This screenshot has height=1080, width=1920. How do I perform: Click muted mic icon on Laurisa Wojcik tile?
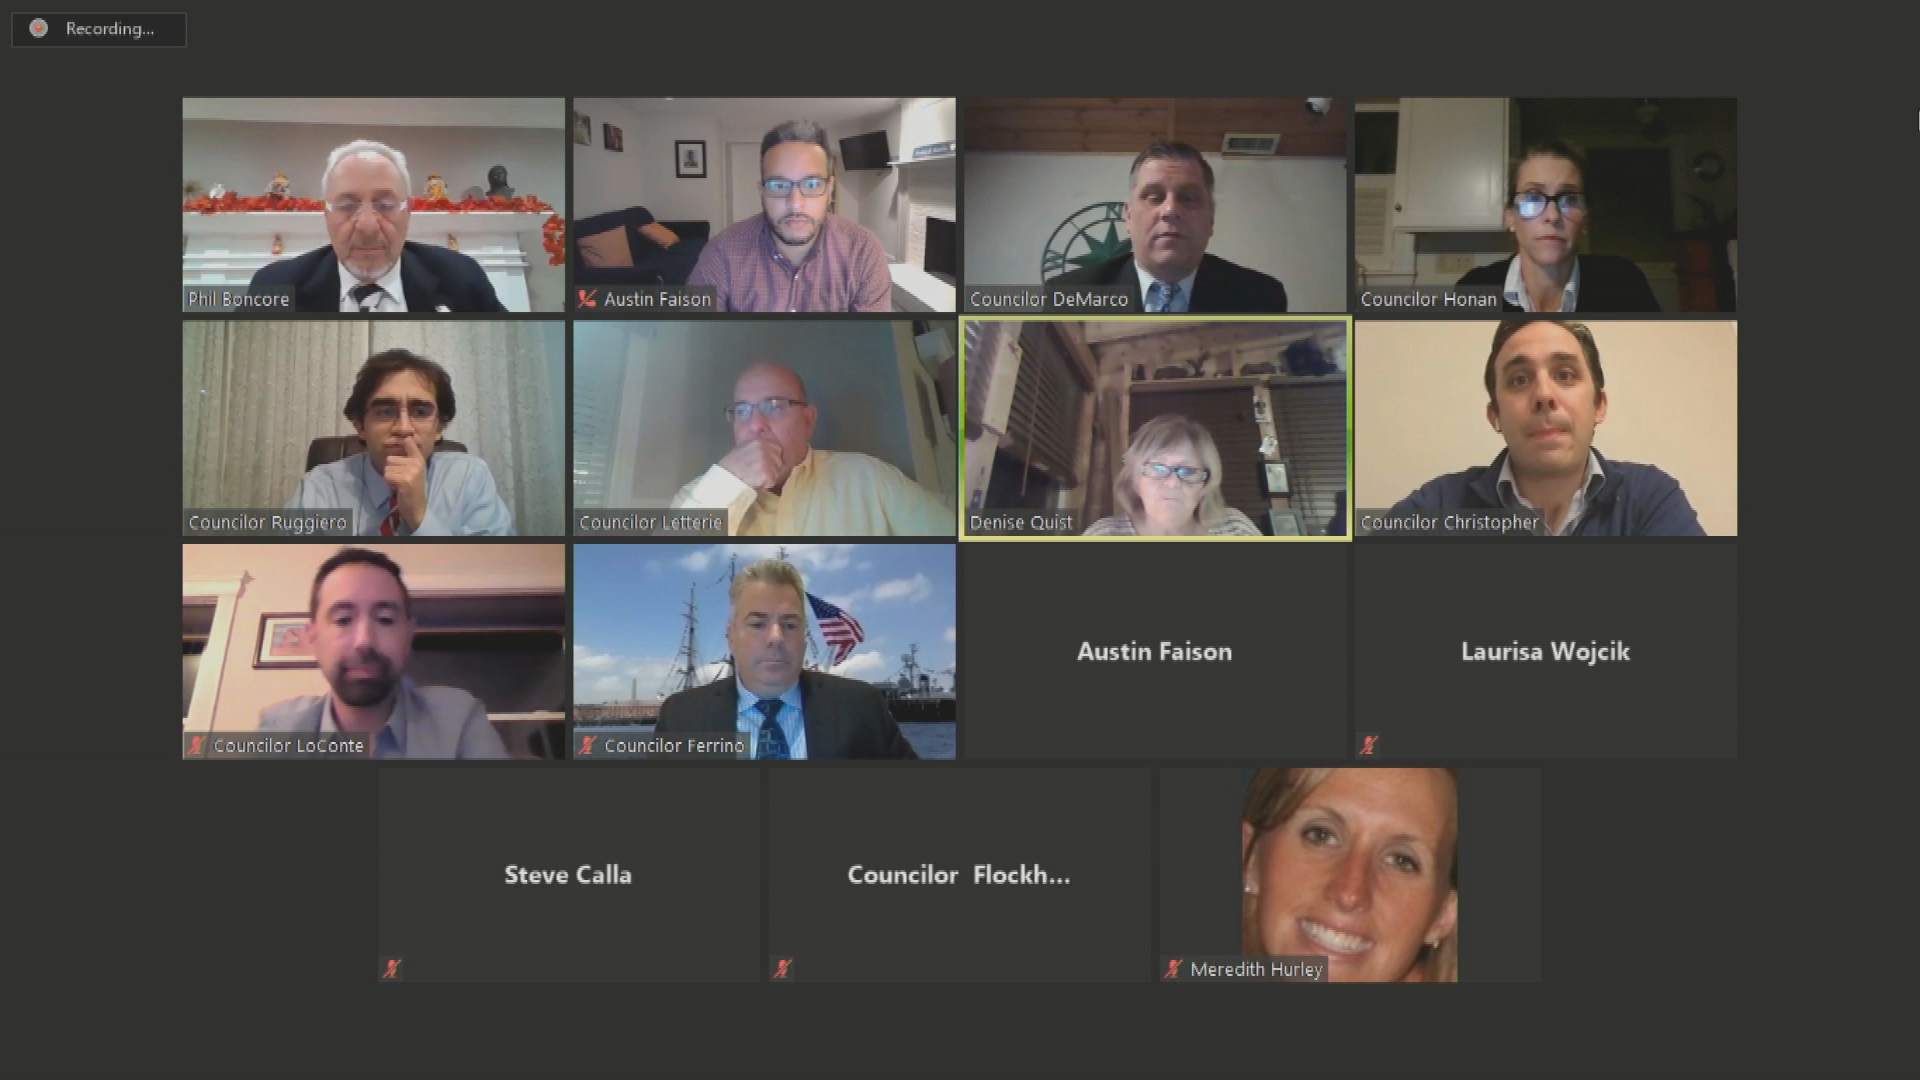[x=1369, y=744]
